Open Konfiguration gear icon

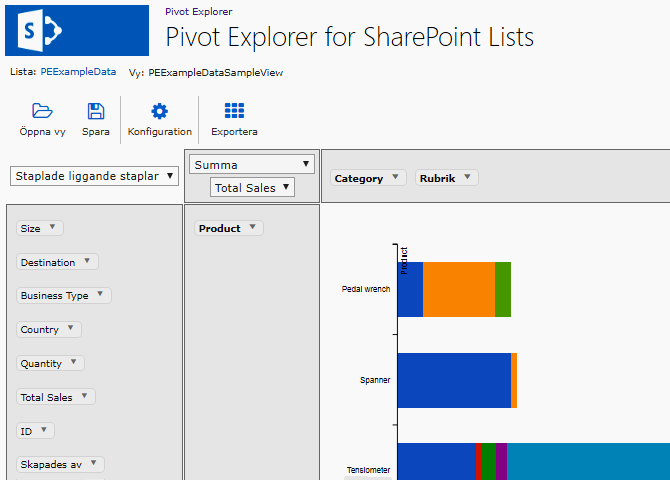click(x=159, y=111)
